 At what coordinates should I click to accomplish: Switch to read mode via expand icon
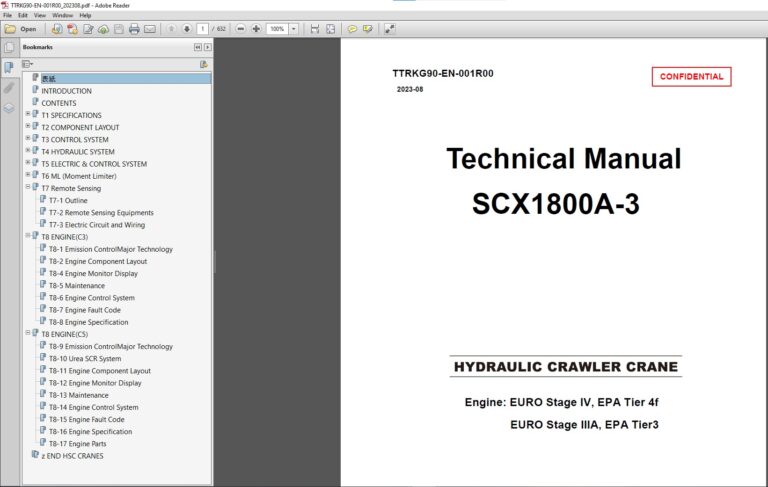coord(389,29)
